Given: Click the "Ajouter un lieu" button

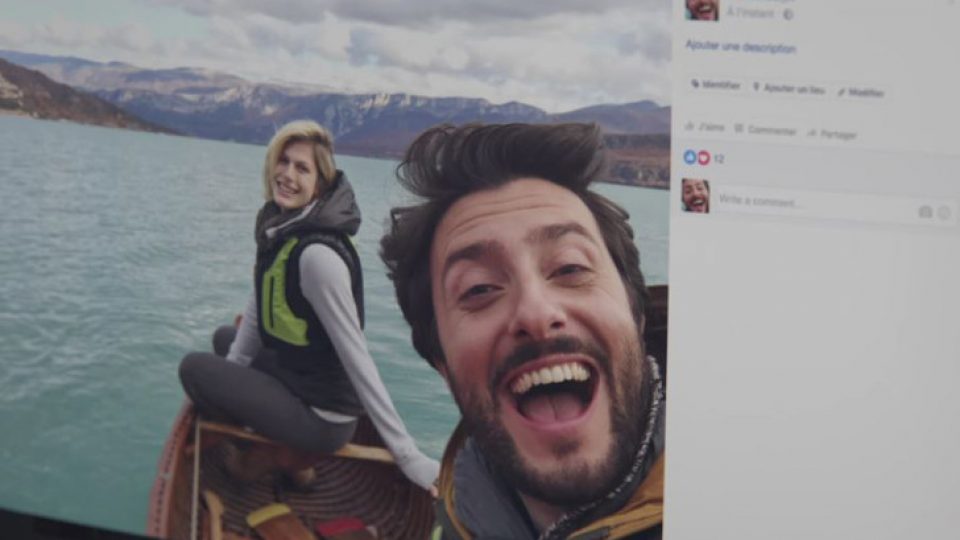Looking at the screenshot, I should [x=789, y=89].
